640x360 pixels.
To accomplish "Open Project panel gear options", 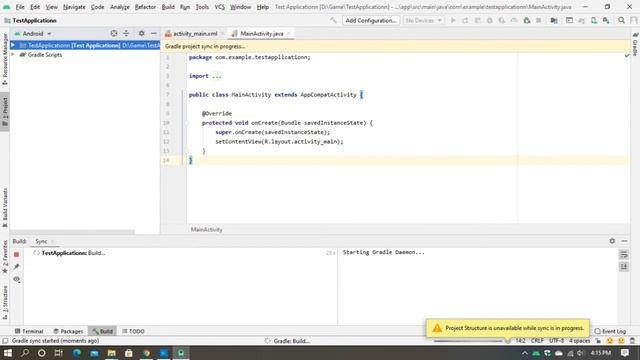I will (141, 33).
